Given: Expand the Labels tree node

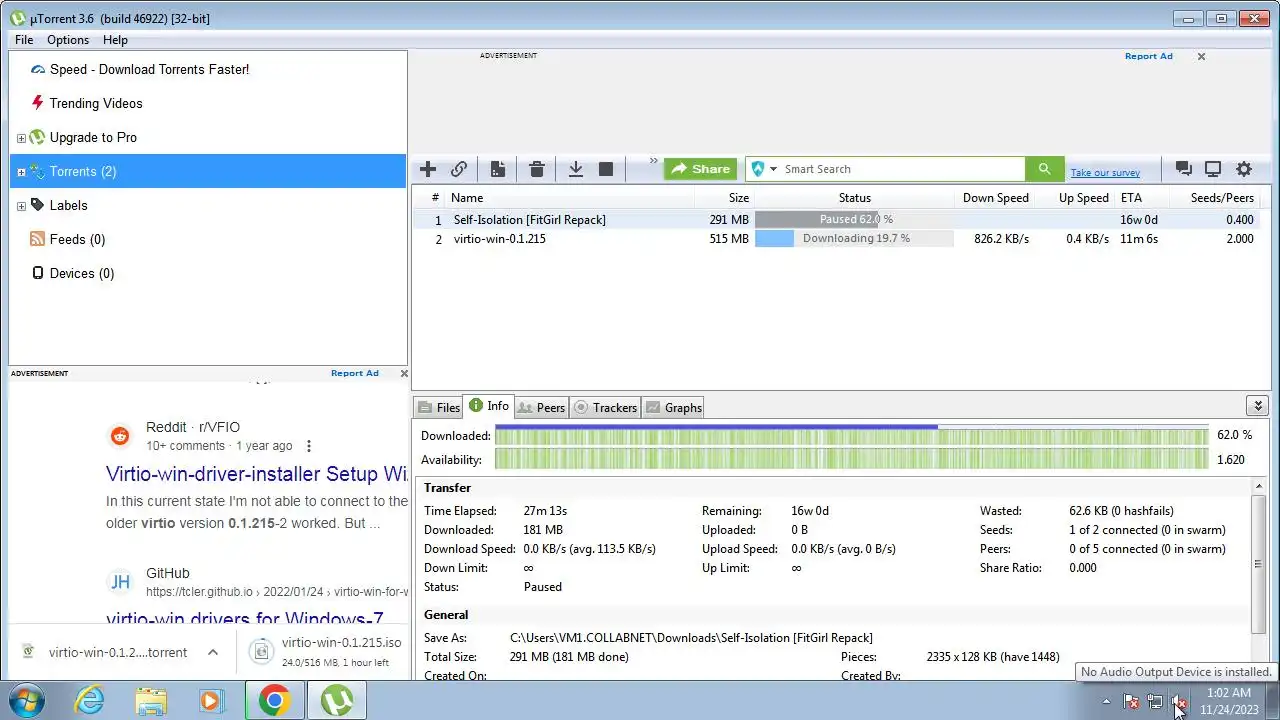Looking at the screenshot, I should point(21,206).
